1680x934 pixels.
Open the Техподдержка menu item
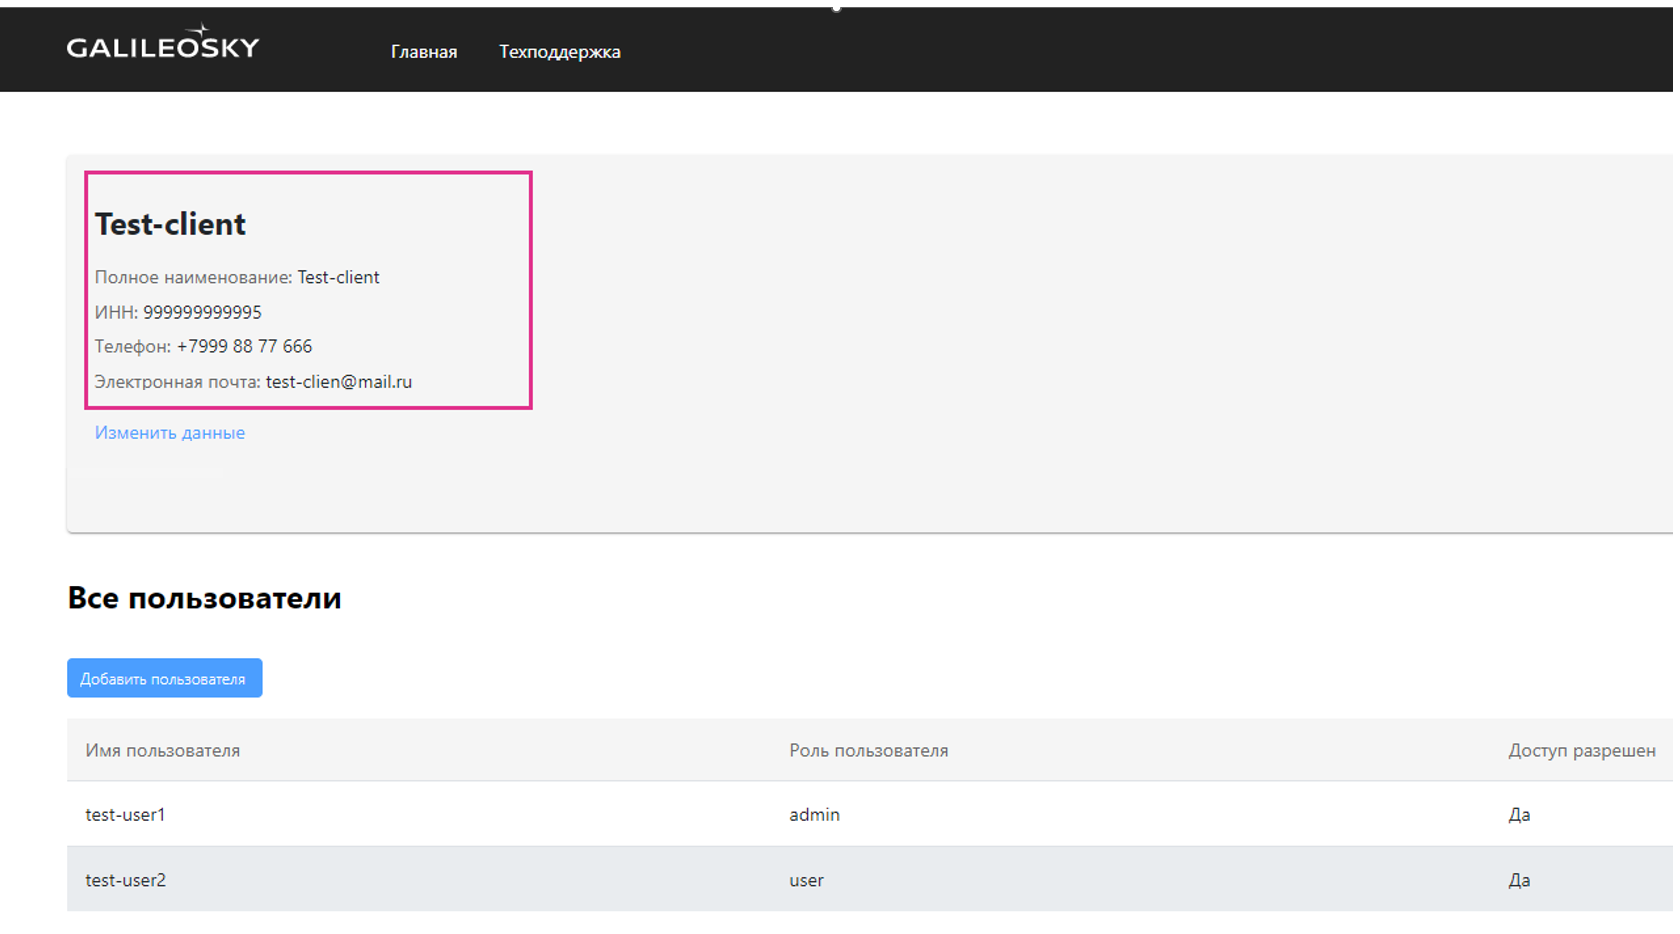560,52
